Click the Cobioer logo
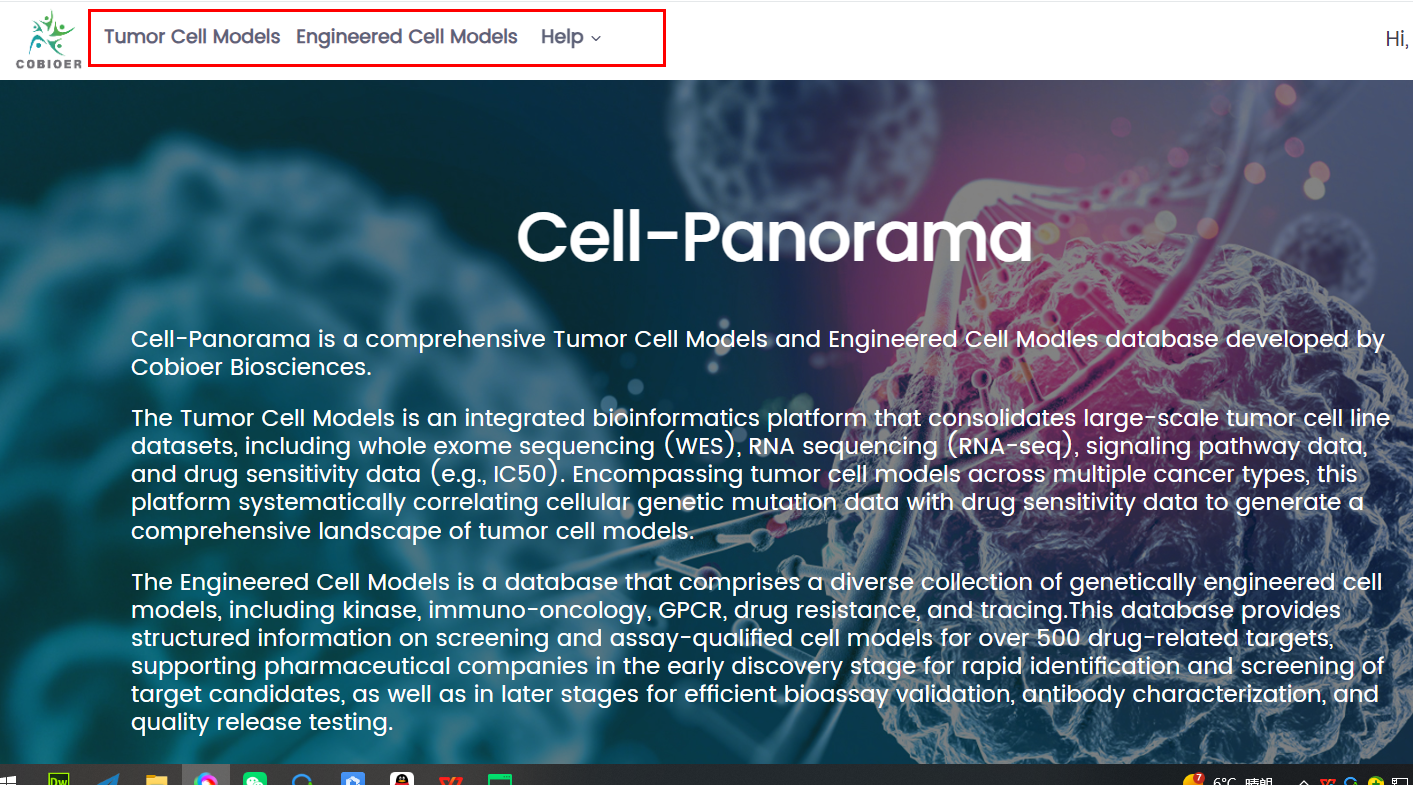This screenshot has width=1413, height=785. tap(49, 40)
